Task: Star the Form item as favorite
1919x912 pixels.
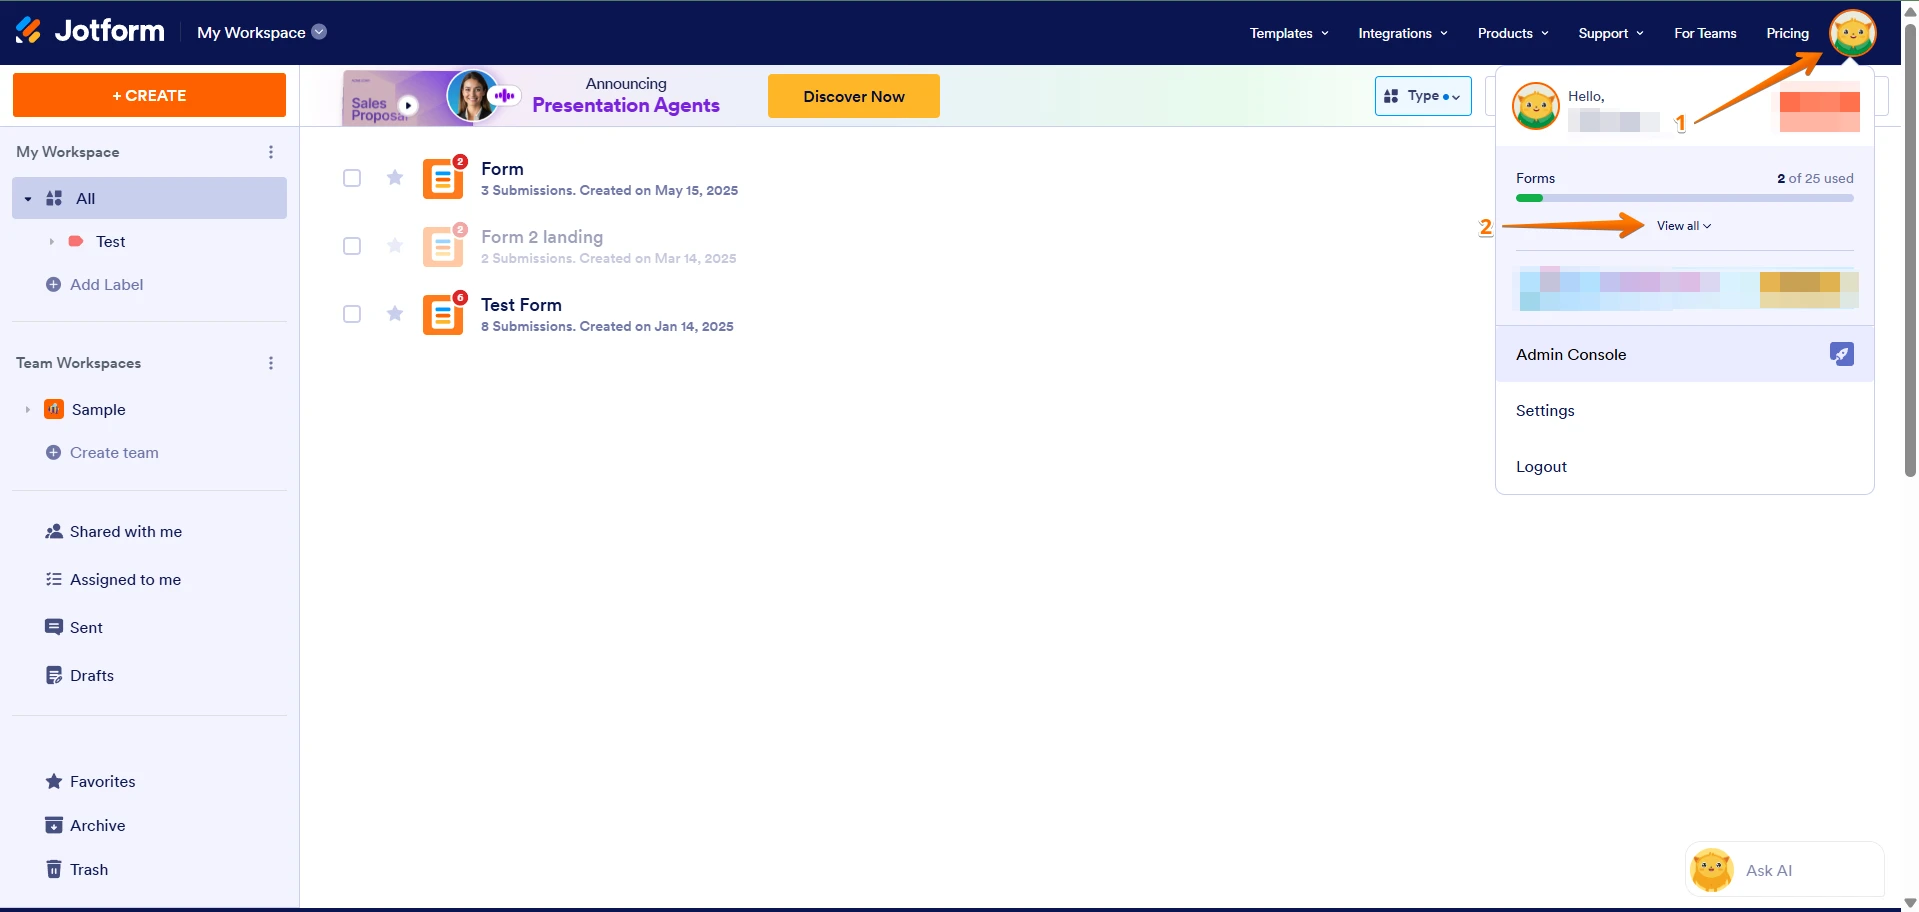Action: click(x=394, y=177)
